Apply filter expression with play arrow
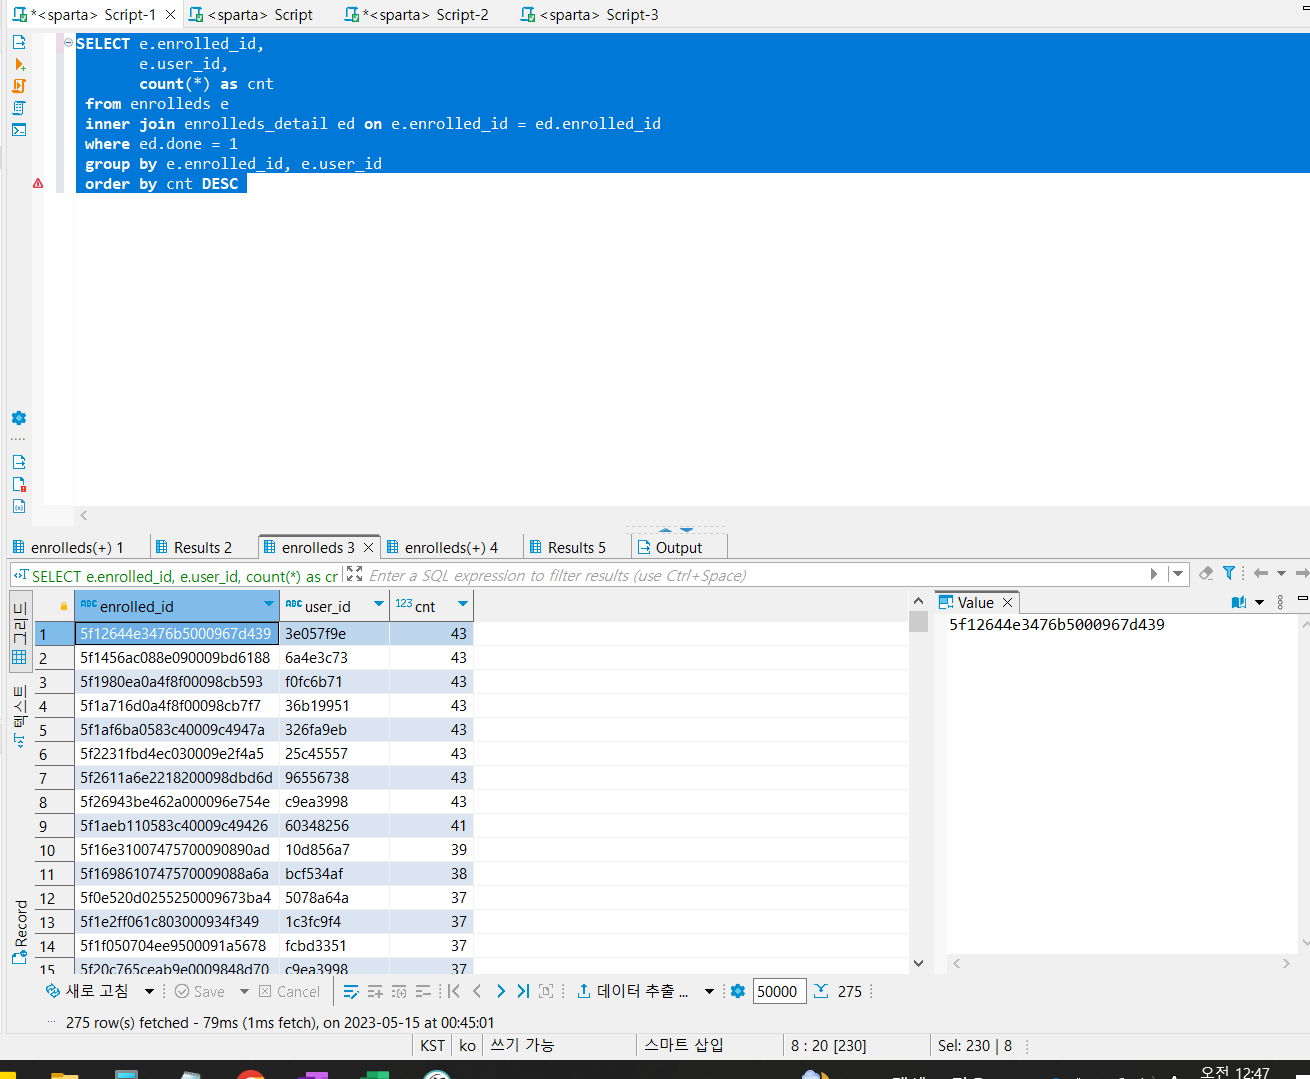 [1154, 574]
